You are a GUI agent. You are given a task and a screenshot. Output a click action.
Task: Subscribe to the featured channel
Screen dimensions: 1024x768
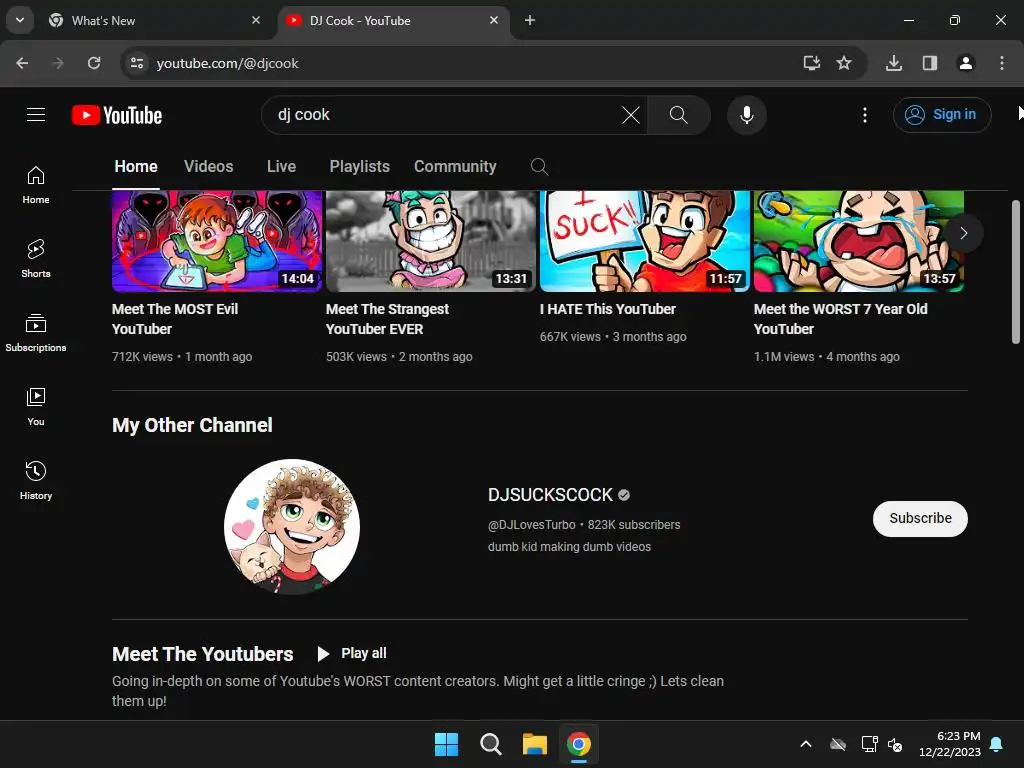coord(920,519)
